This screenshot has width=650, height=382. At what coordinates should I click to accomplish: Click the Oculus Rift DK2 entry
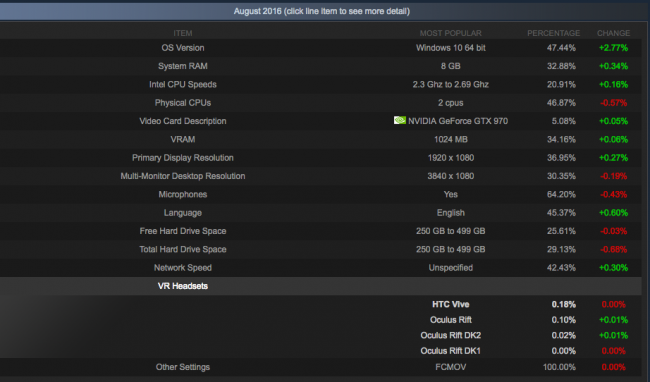click(451, 335)
